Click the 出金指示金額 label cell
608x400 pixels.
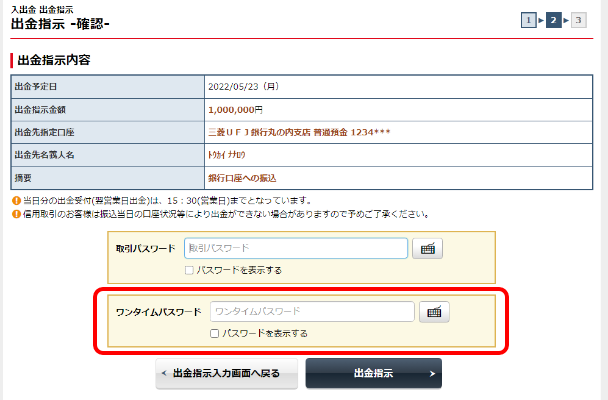[x=107, y=110]
